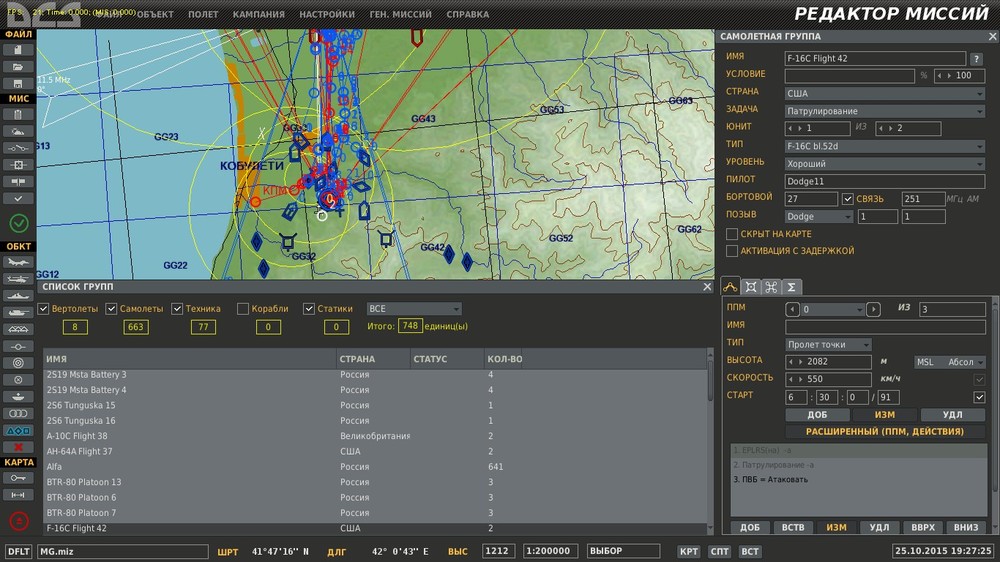Expand the СТРАНА country dropdown

coord(885,94)
